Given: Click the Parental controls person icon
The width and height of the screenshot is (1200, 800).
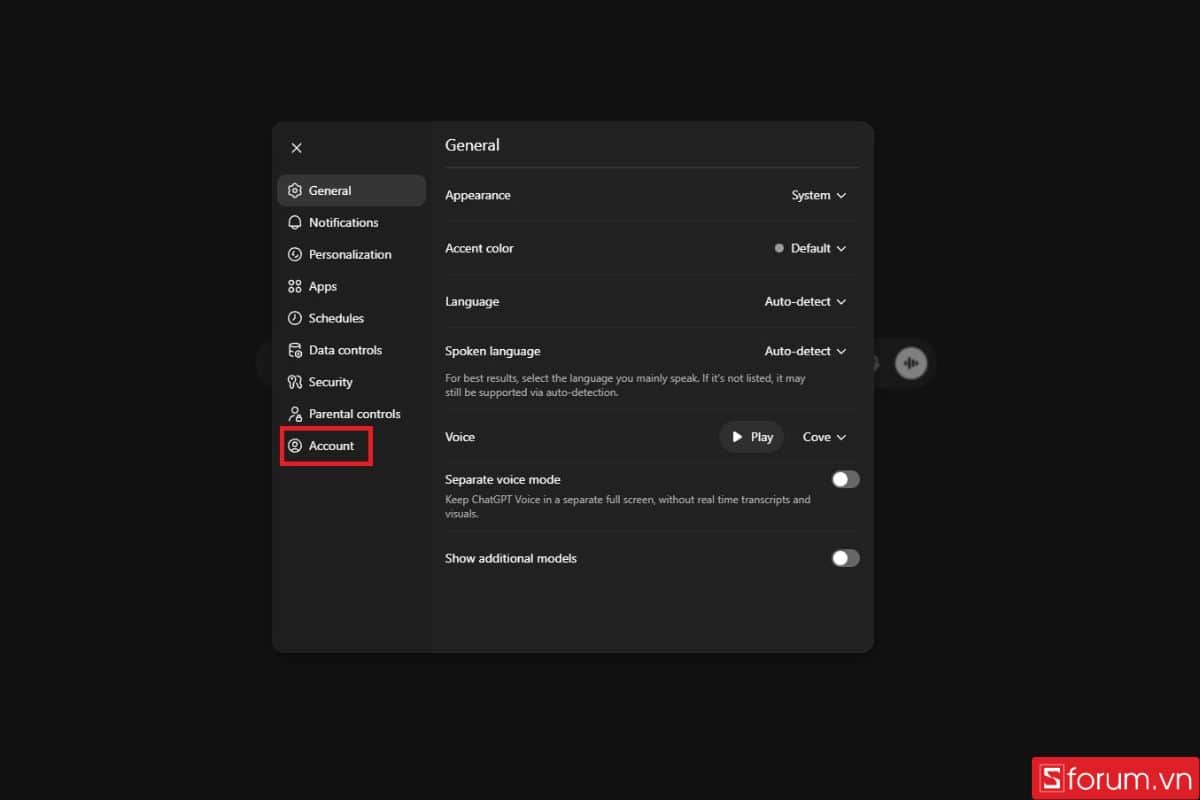Looking at the screenshot, I should click(x=295, y=414).
